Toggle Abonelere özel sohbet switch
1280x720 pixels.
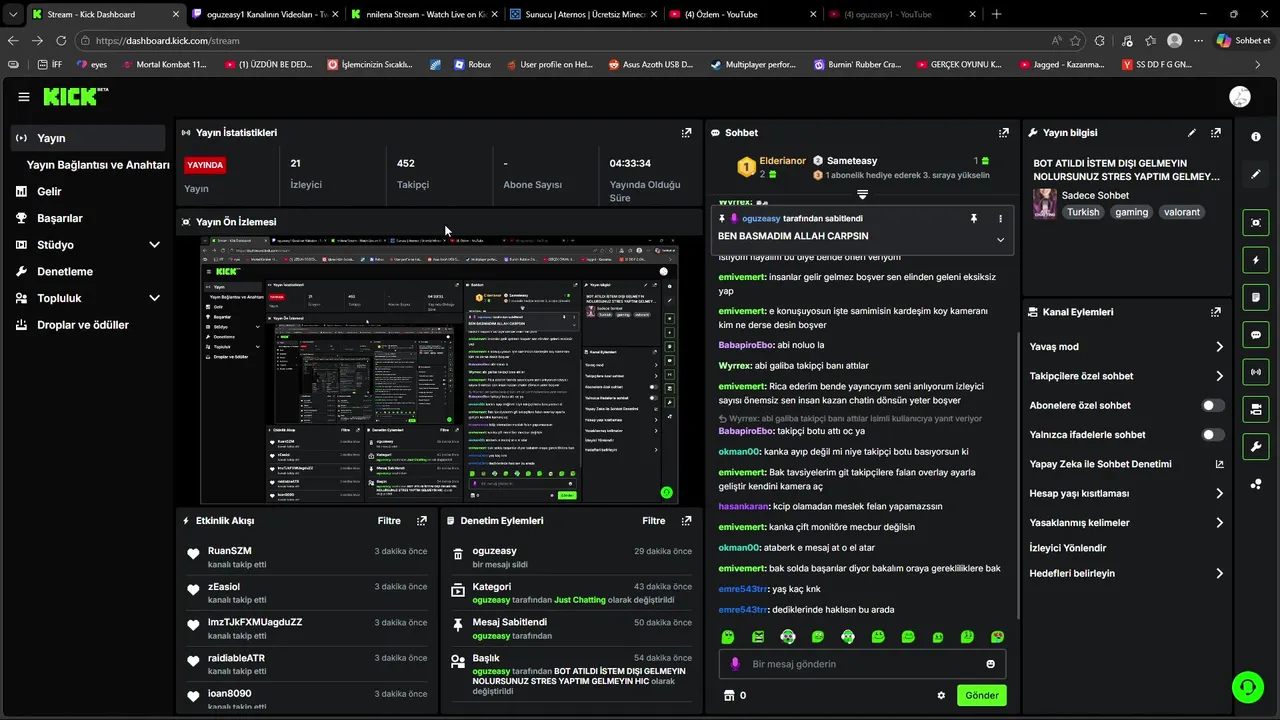1213,405
